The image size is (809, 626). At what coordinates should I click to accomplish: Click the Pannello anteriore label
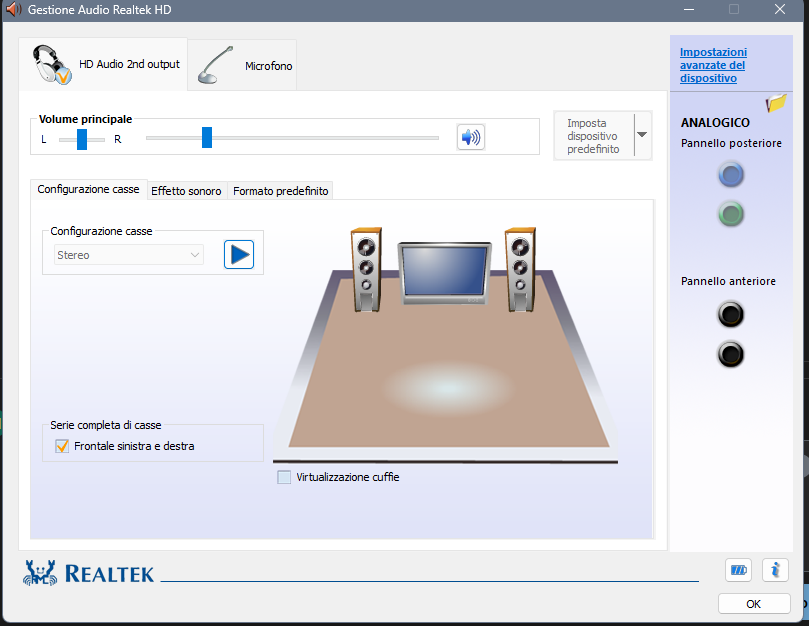728,281
